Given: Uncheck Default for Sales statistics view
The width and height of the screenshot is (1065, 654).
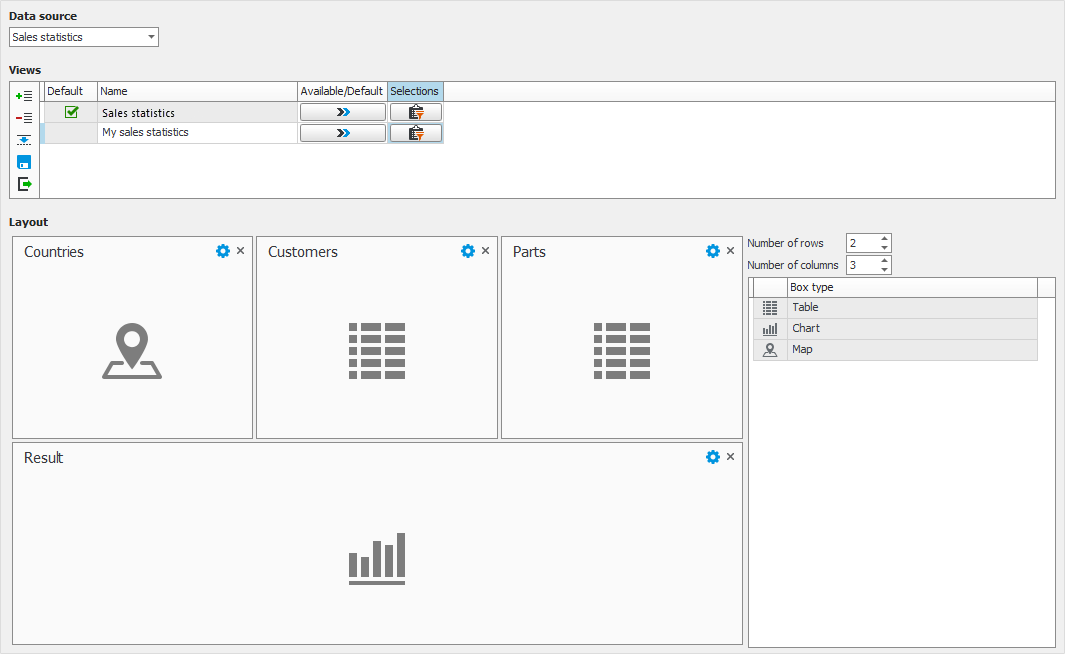Looking at the screenshot, I should 71,112.
